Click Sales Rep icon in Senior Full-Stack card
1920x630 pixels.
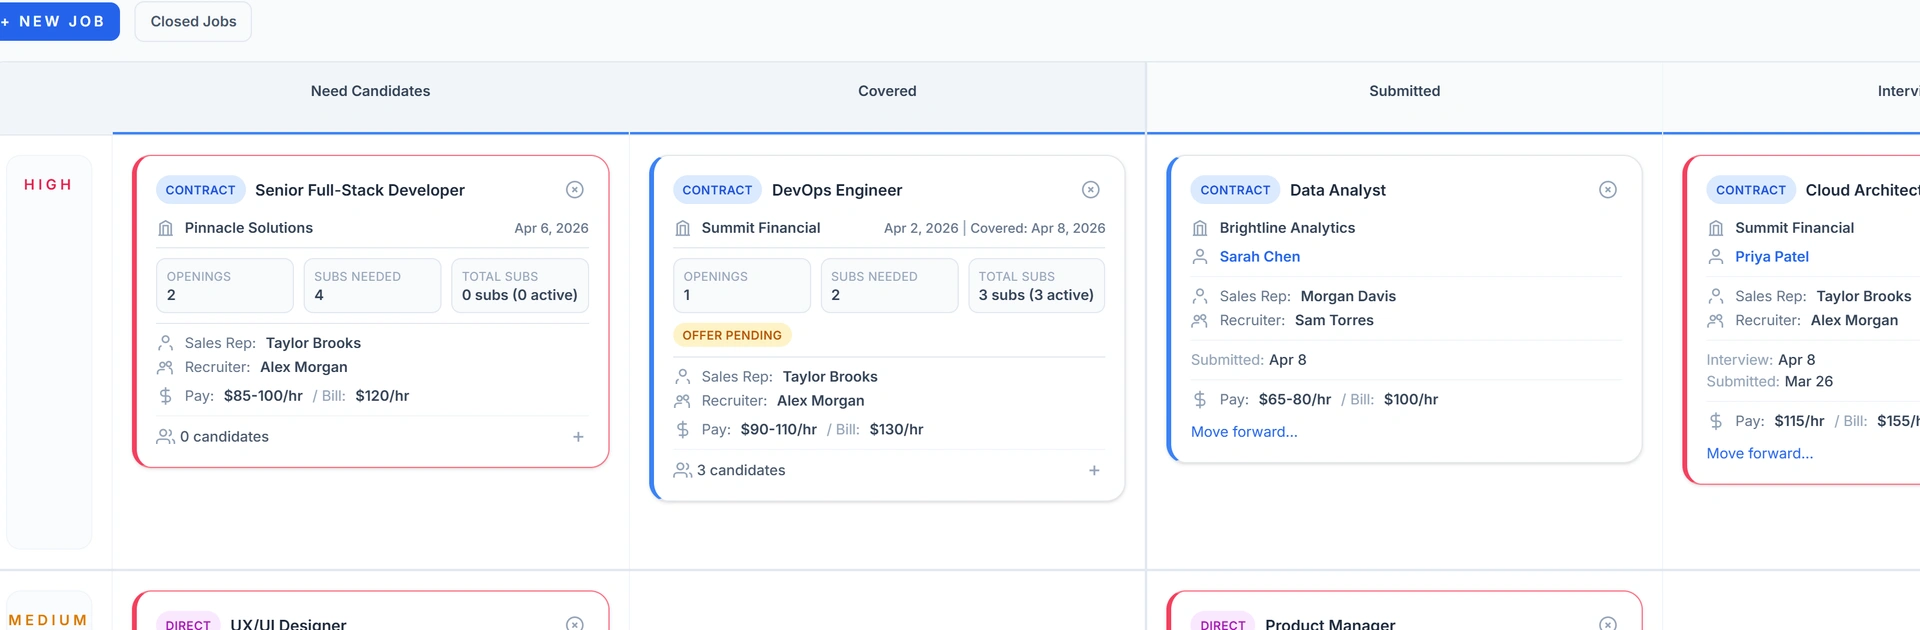pyautogui.click(x=166, y=343)
